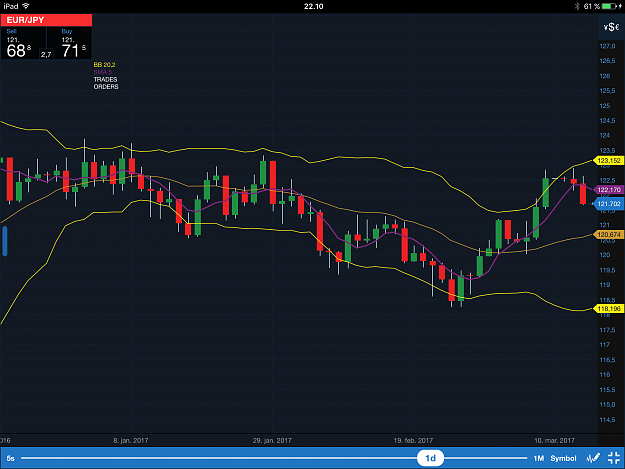Screen dimensions: 625x469
Task: Select the SMA 5 indicator label
Action: 102,72
